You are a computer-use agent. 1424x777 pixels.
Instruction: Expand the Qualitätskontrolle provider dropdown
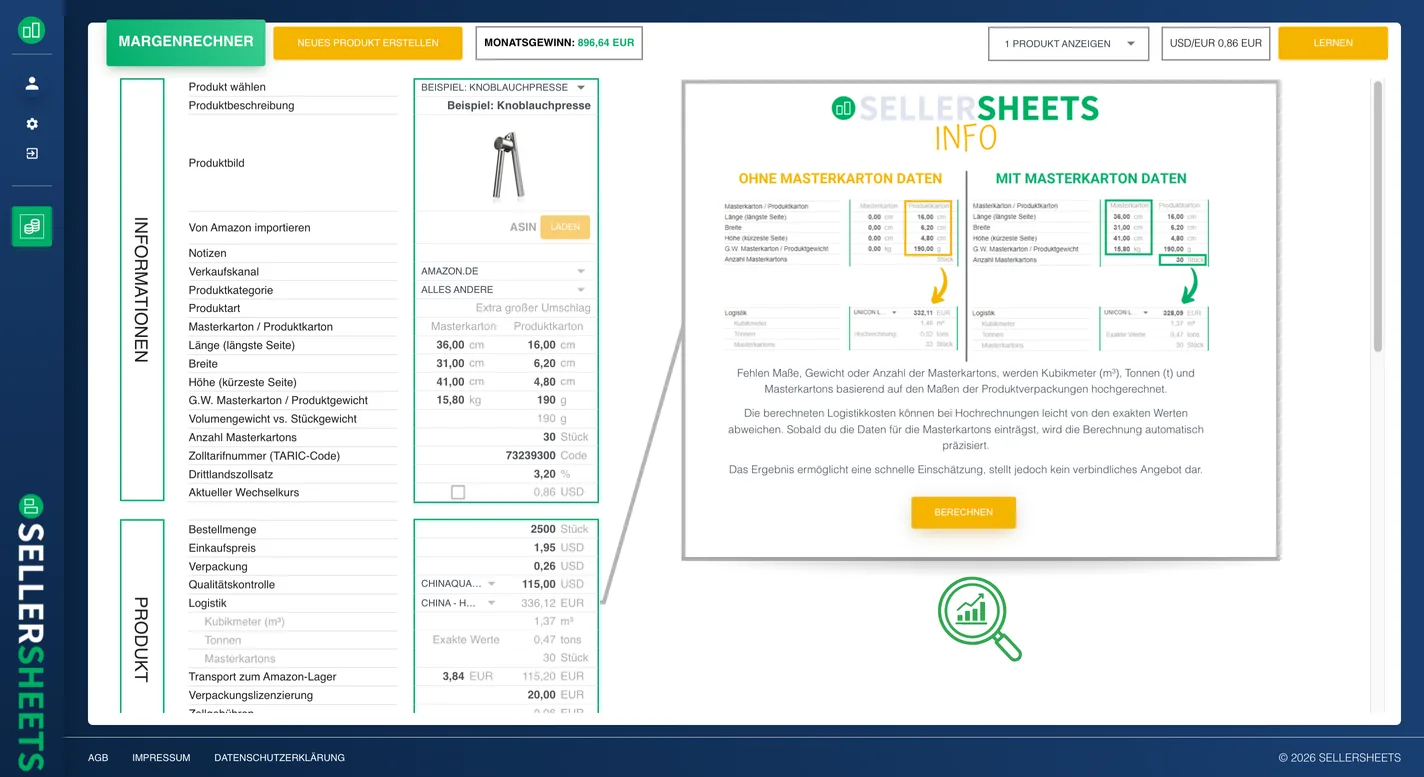click(x=458, y=584)
